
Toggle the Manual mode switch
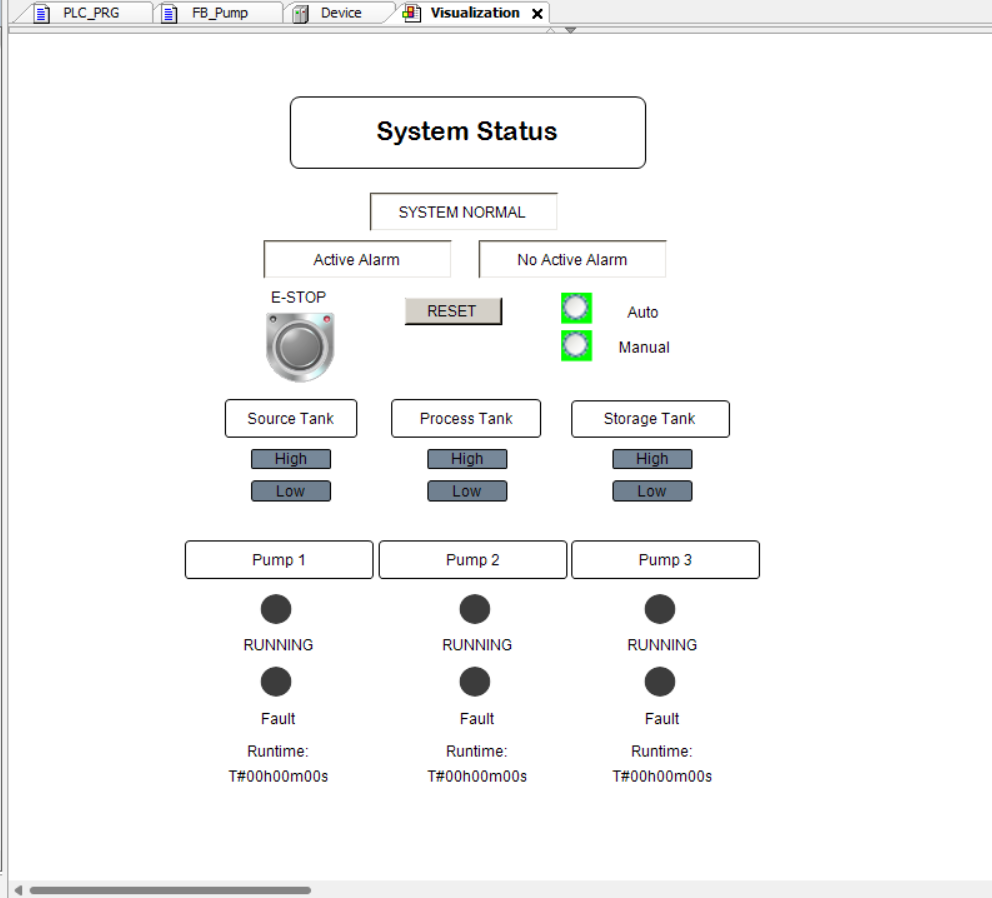[x=576, y=346]
